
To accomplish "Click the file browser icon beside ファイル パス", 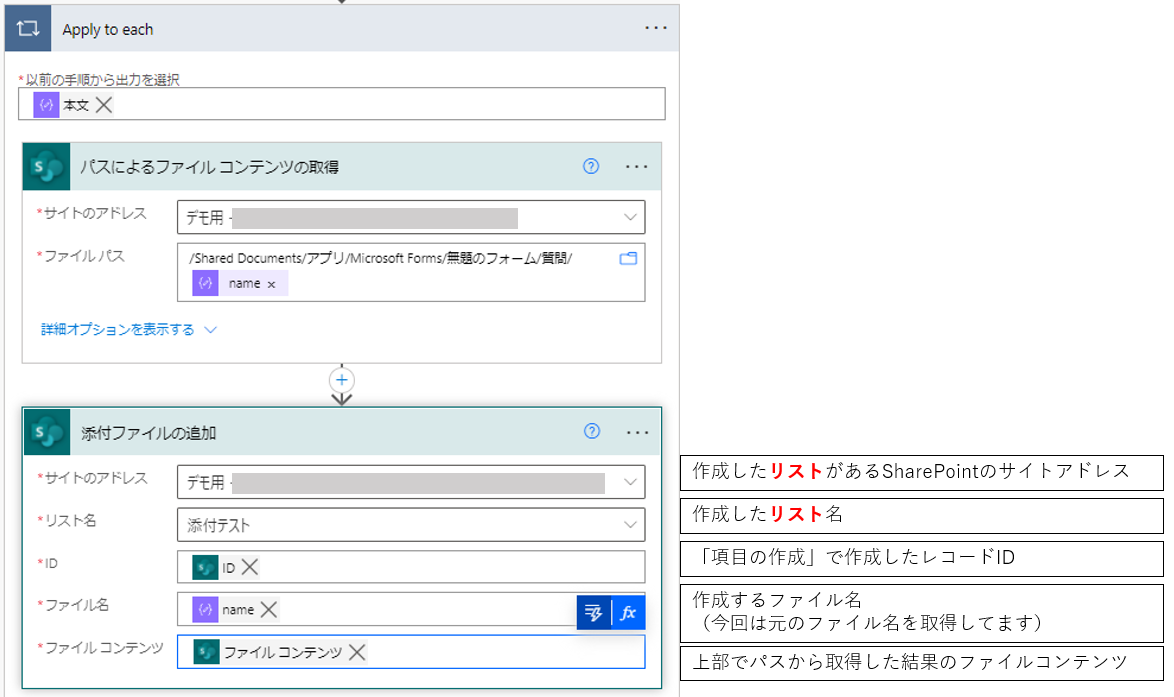I will tap(628, 258).
